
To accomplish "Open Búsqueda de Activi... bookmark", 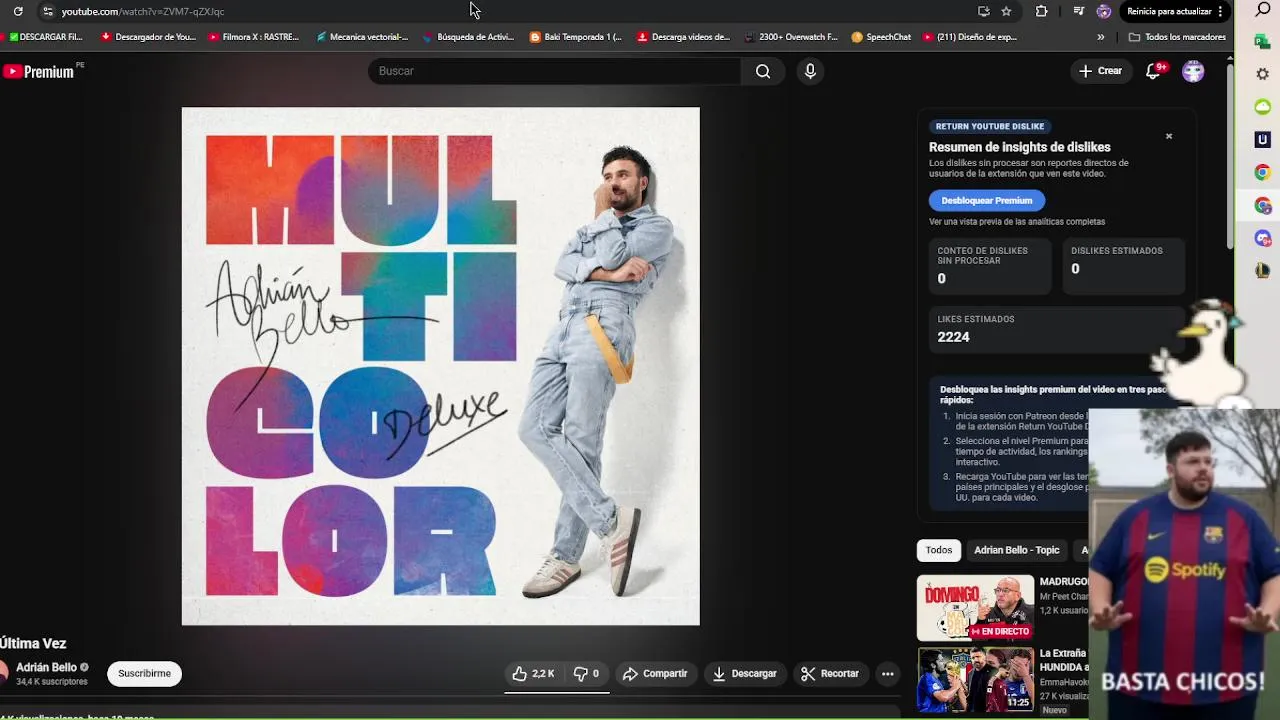I will 468,37.
